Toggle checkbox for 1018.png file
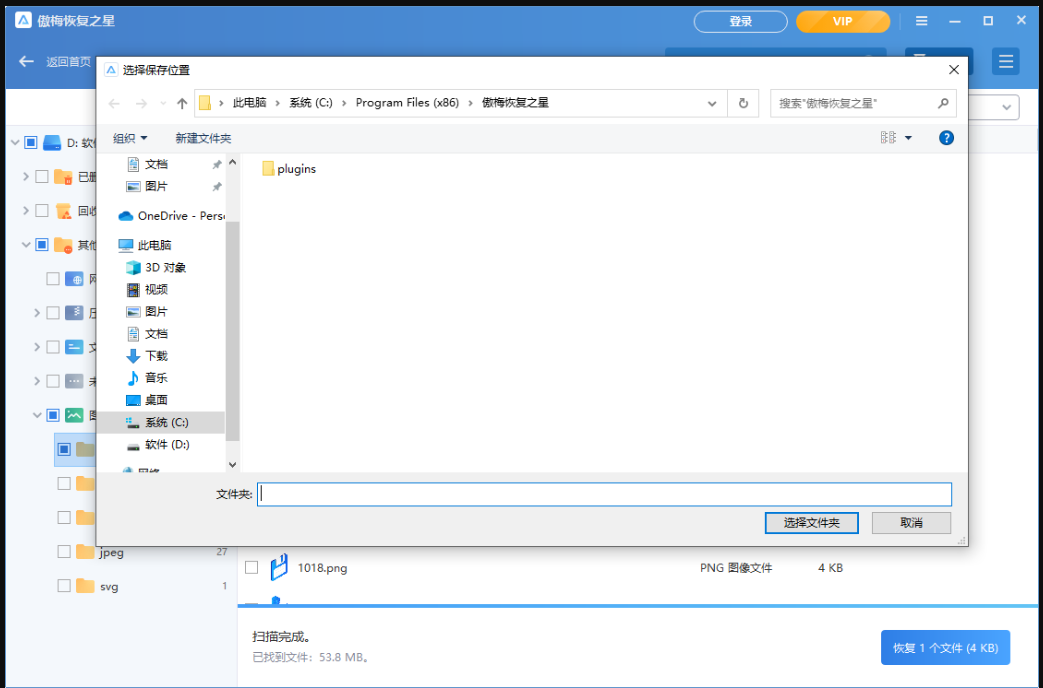This screenshot has width=1043, height=688. click(x=252, y=567)
